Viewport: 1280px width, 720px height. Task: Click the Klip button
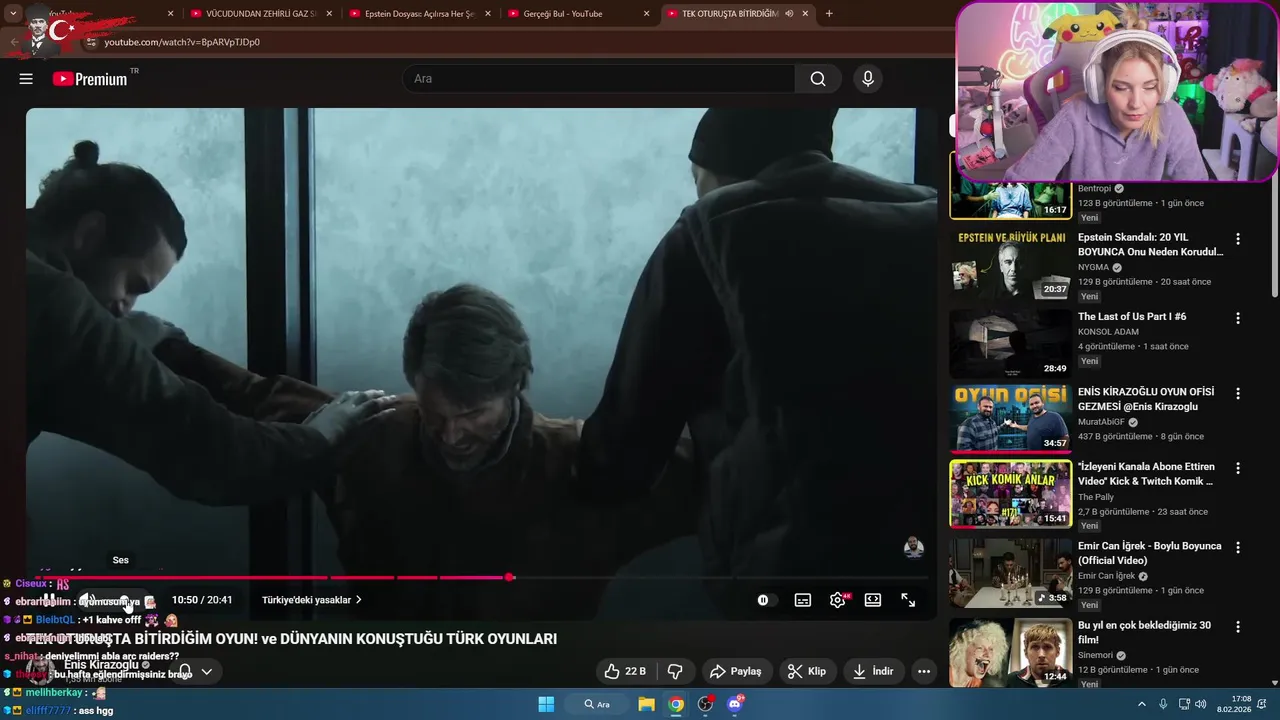(x=807, y=671)
